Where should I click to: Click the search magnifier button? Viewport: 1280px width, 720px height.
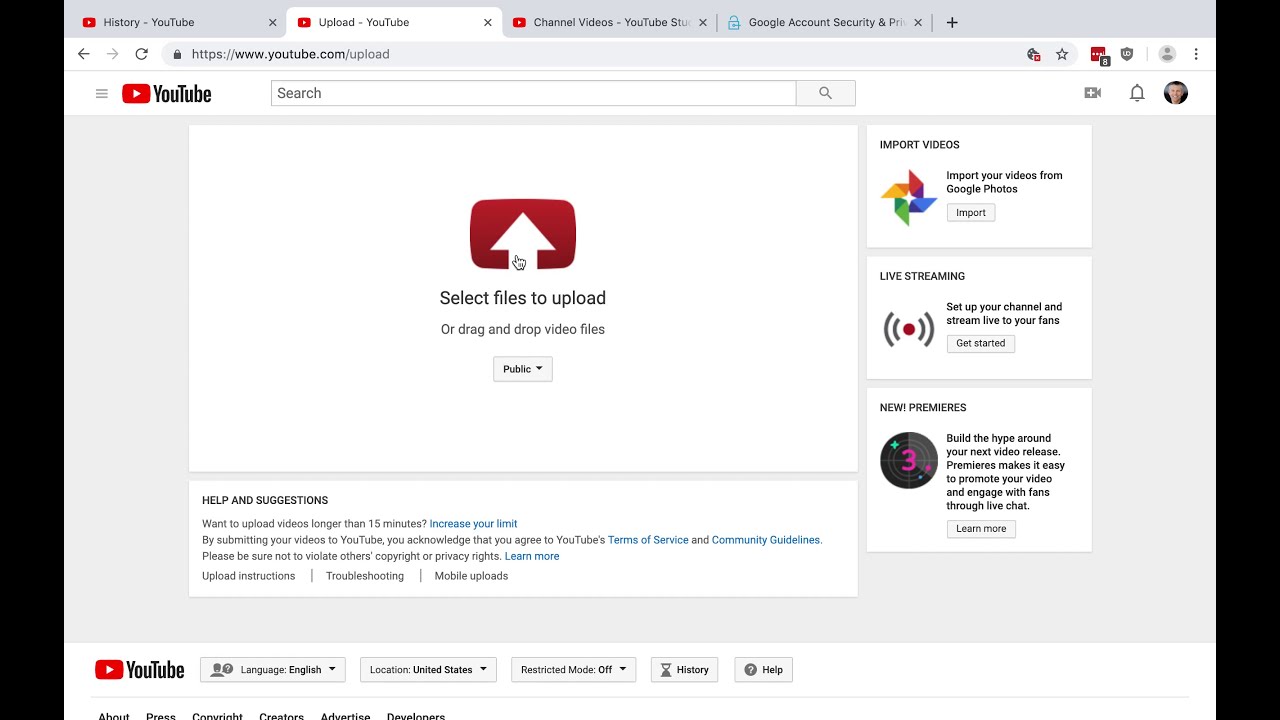pyautogui.click(x=825, y=93)
